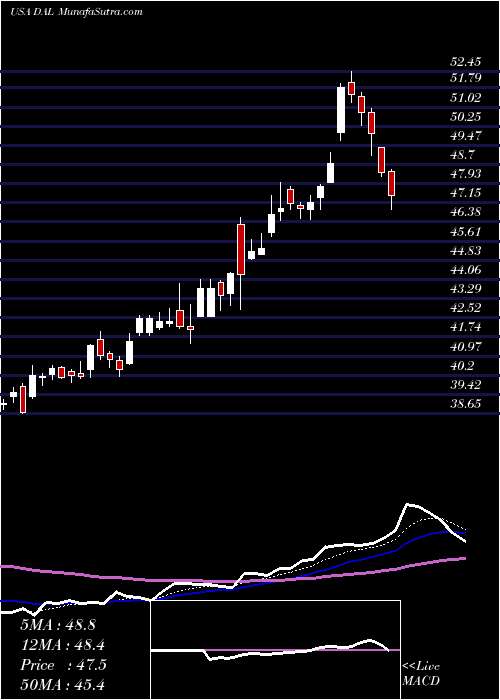Click the 41.74 price axis label
This screenshot has height=700, width=500.
466,327
